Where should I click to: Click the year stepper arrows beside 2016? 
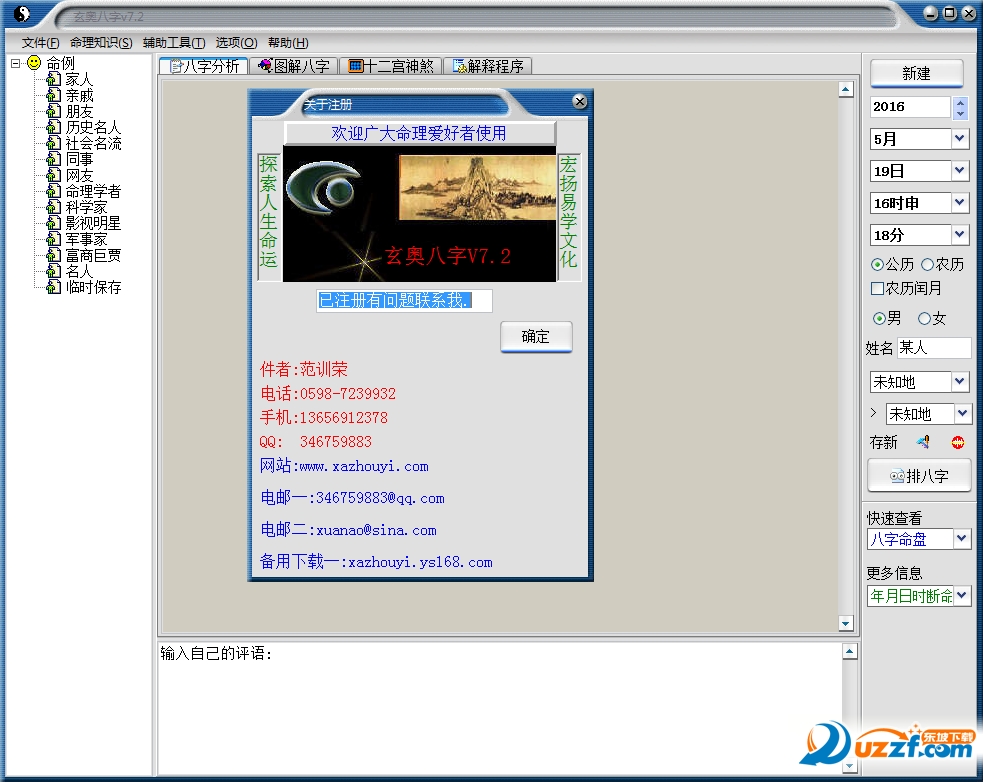tap(960, 107)
